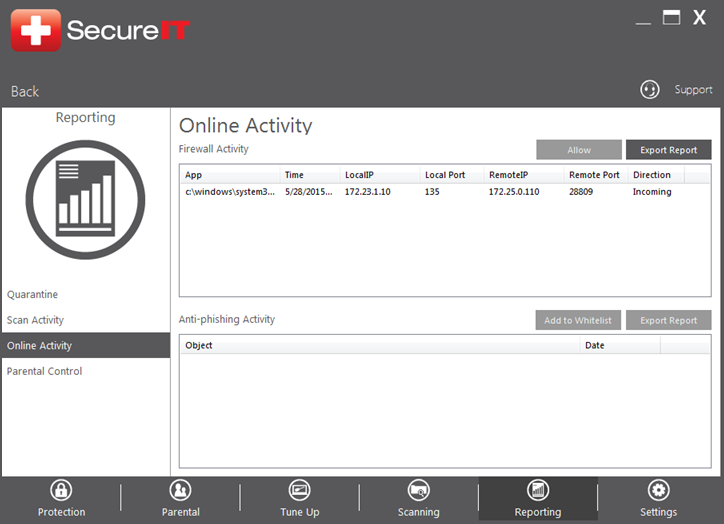Open Settings via the gear icon
The width and height of the screenshot is (724, 524).
click(x=658, y=490)
